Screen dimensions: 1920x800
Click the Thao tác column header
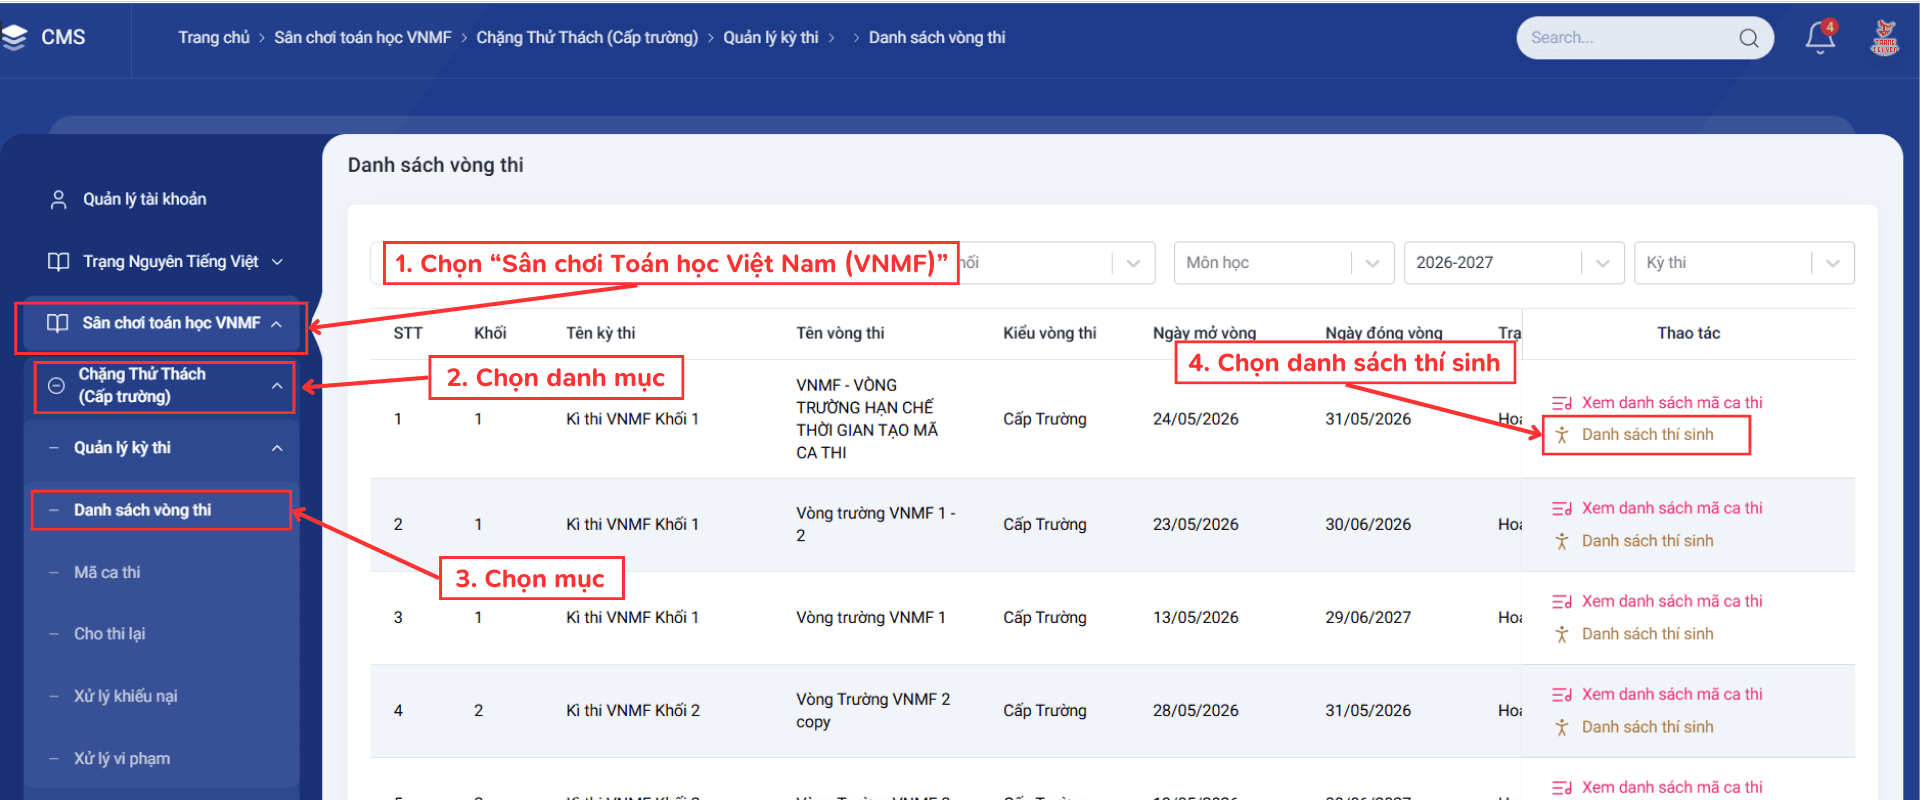point(1688,334)
